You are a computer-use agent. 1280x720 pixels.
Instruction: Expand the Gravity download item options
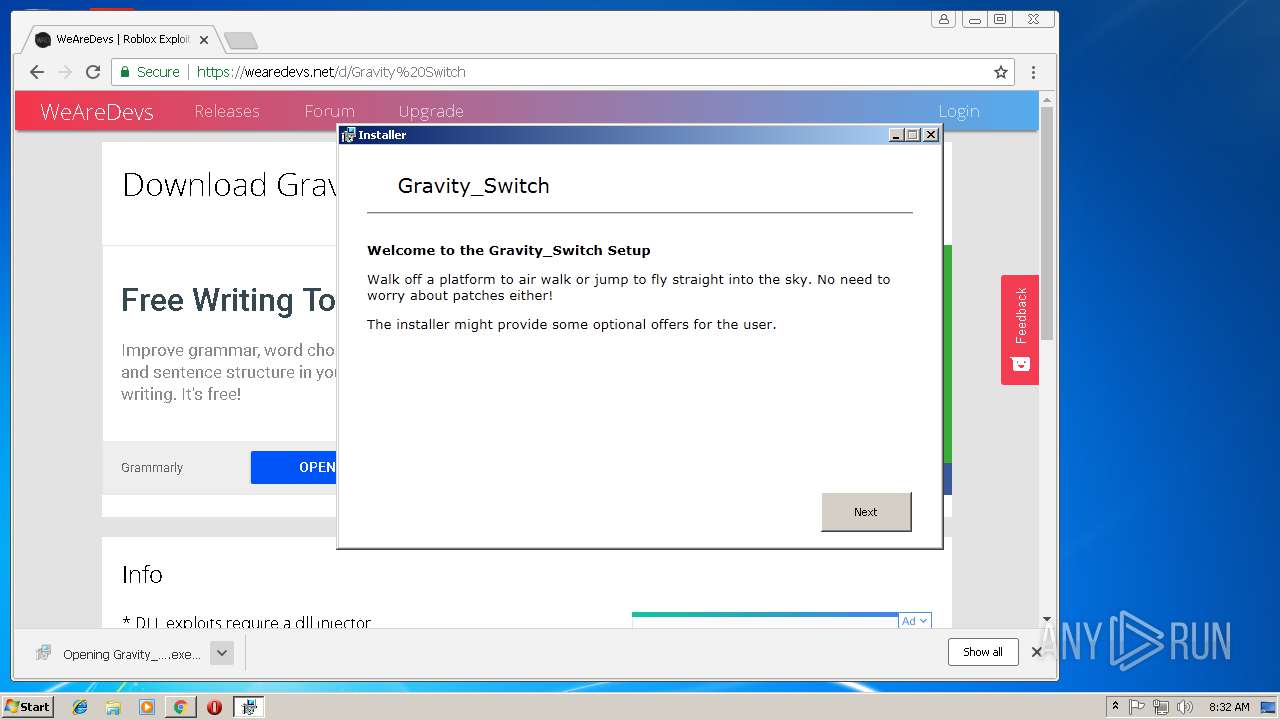(x=223, y=653)
